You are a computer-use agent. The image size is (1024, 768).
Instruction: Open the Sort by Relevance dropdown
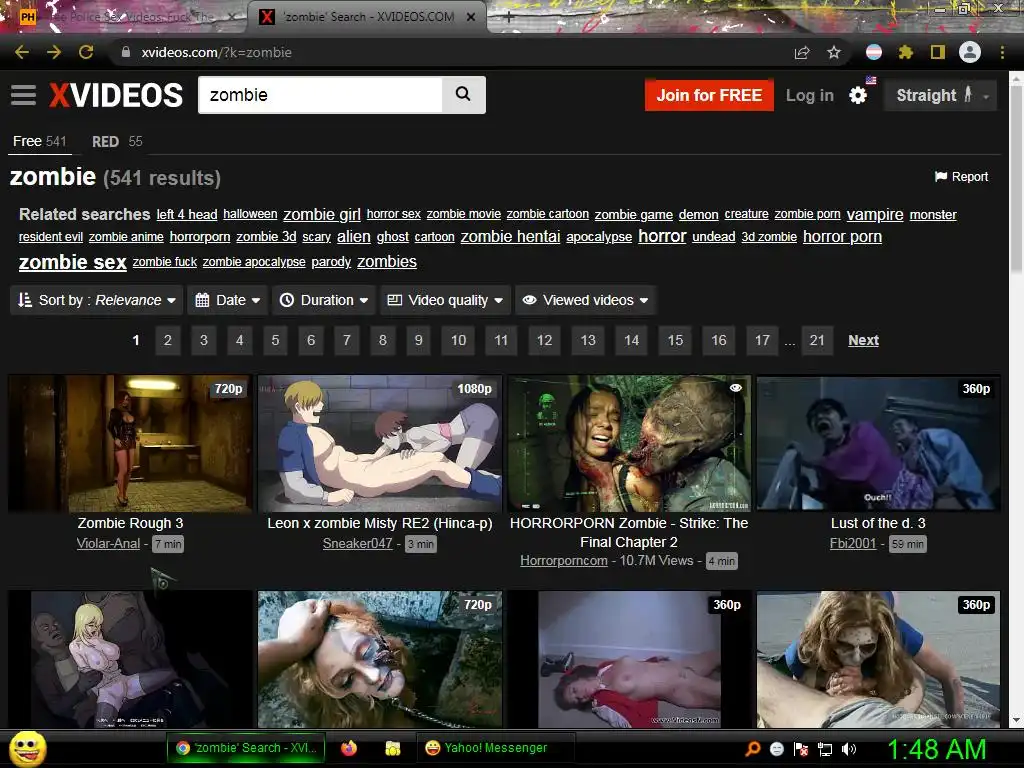97,300
